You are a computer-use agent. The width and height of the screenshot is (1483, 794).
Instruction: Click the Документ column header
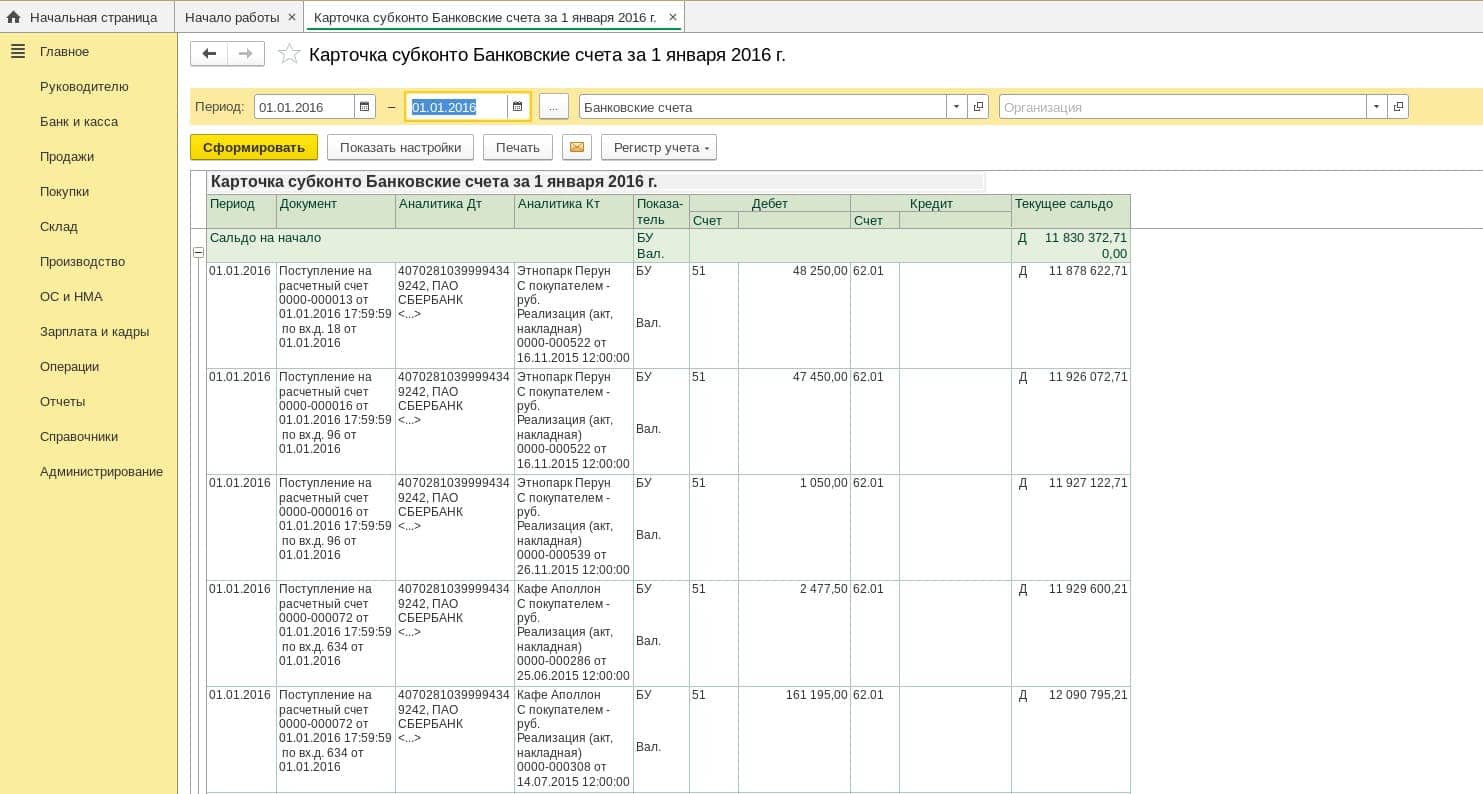click(335, 211)
